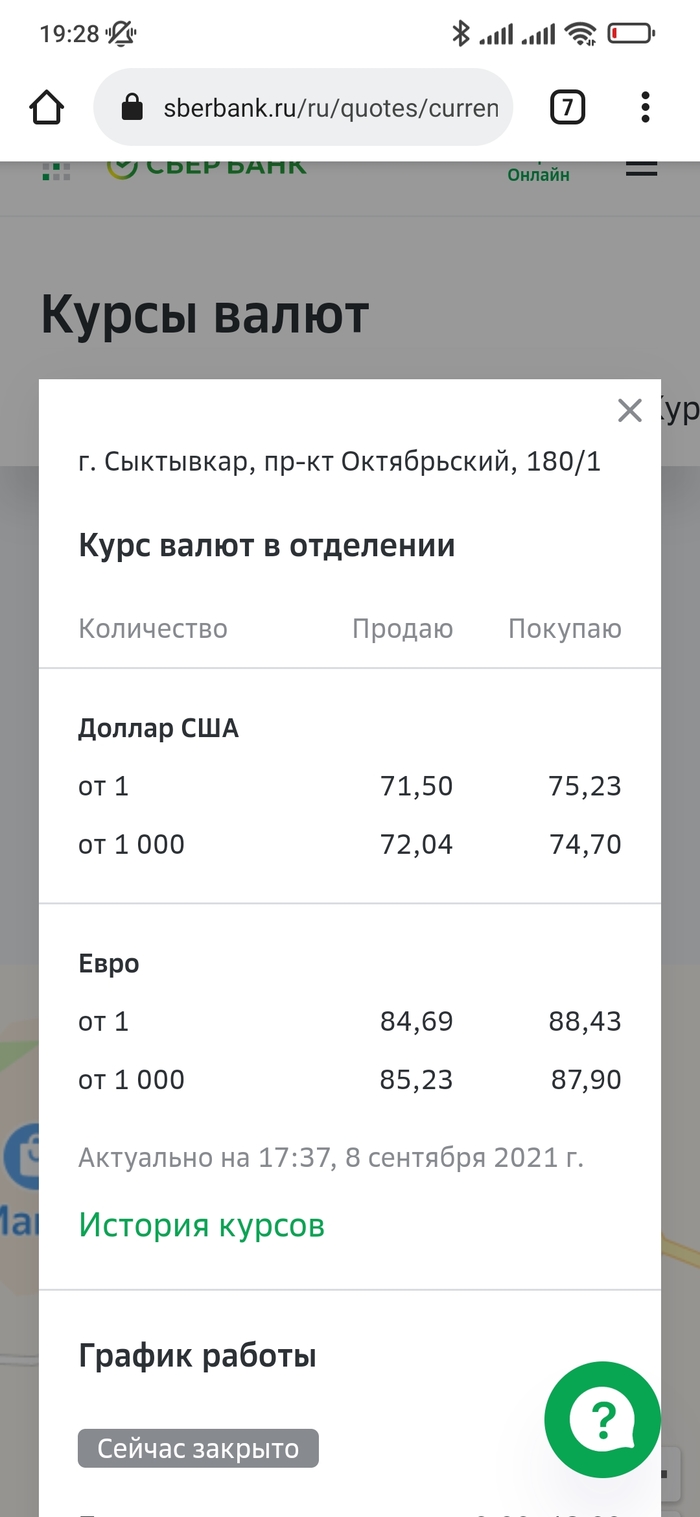This screenshot has height=1517, width=700.
Task: Tap the Bluetooth status icon
Action: [460, 34]
